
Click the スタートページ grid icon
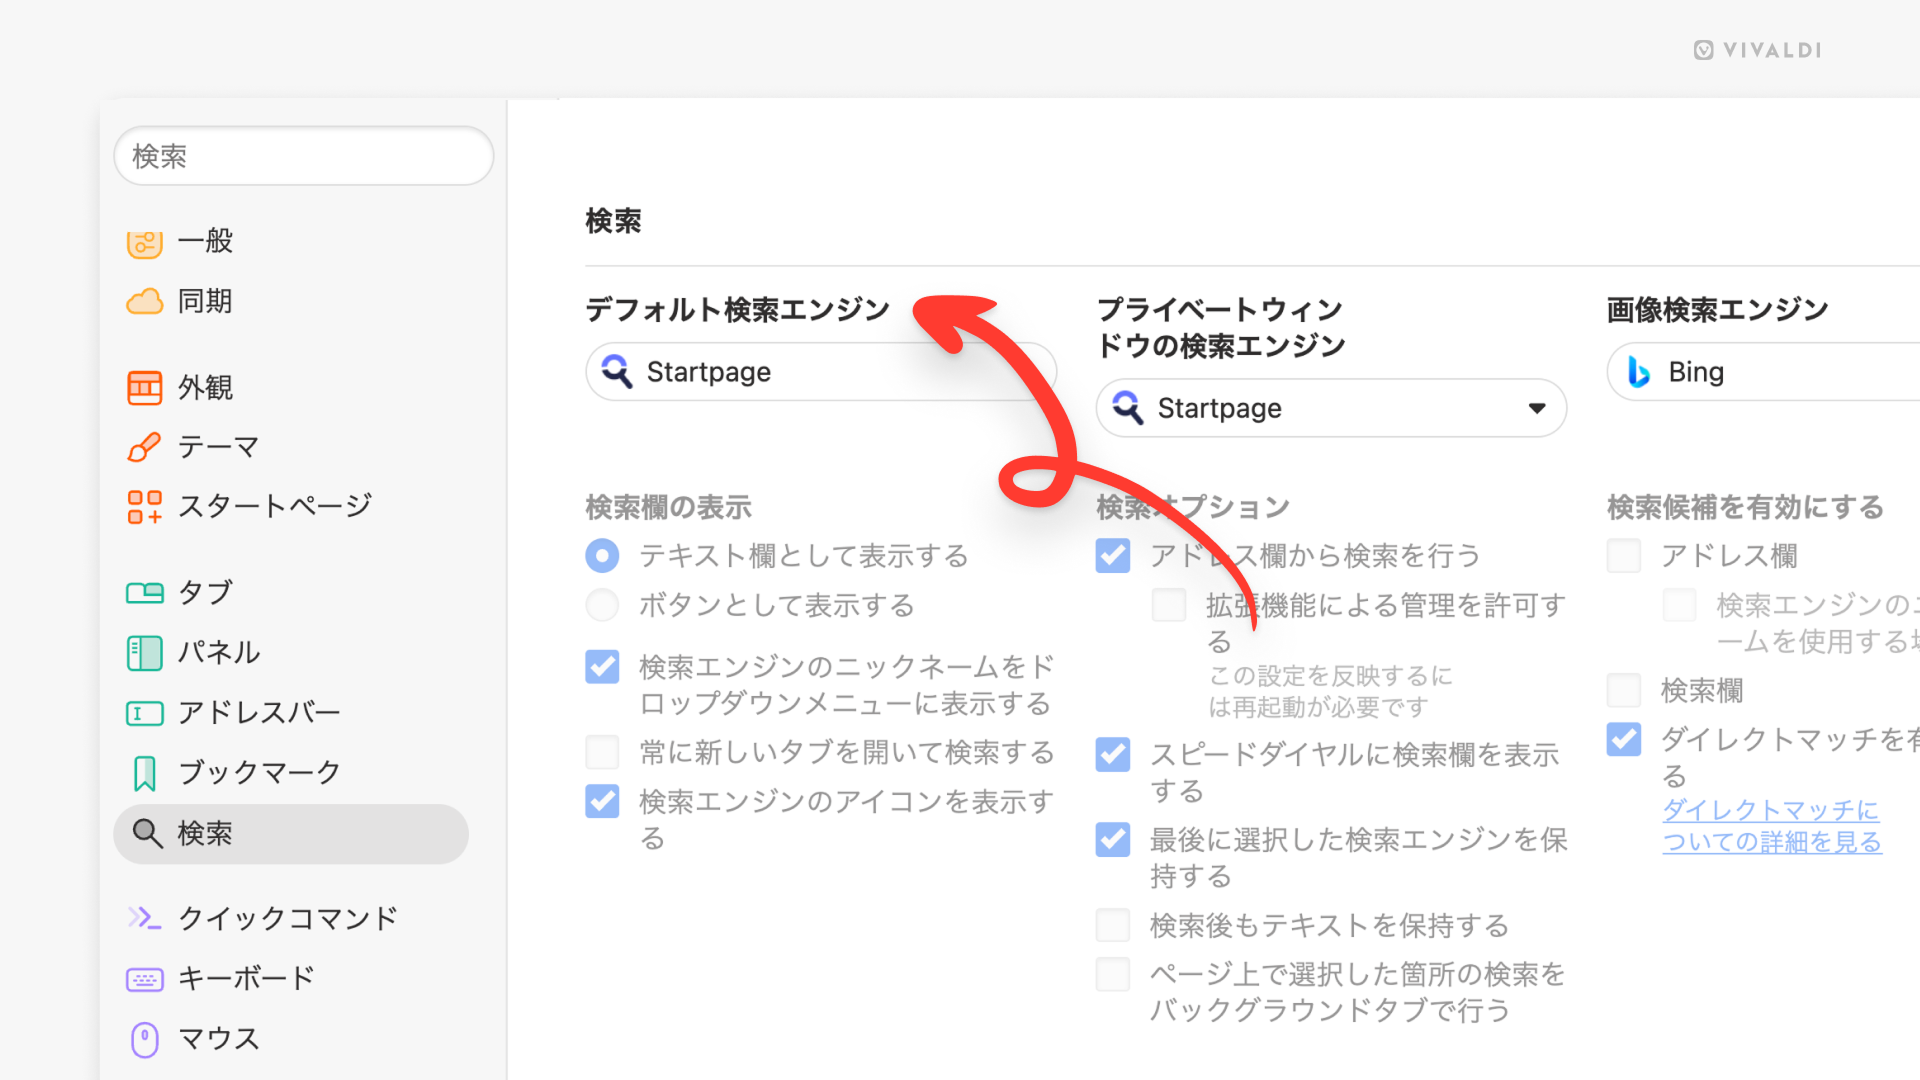click(x=145, y=507)
